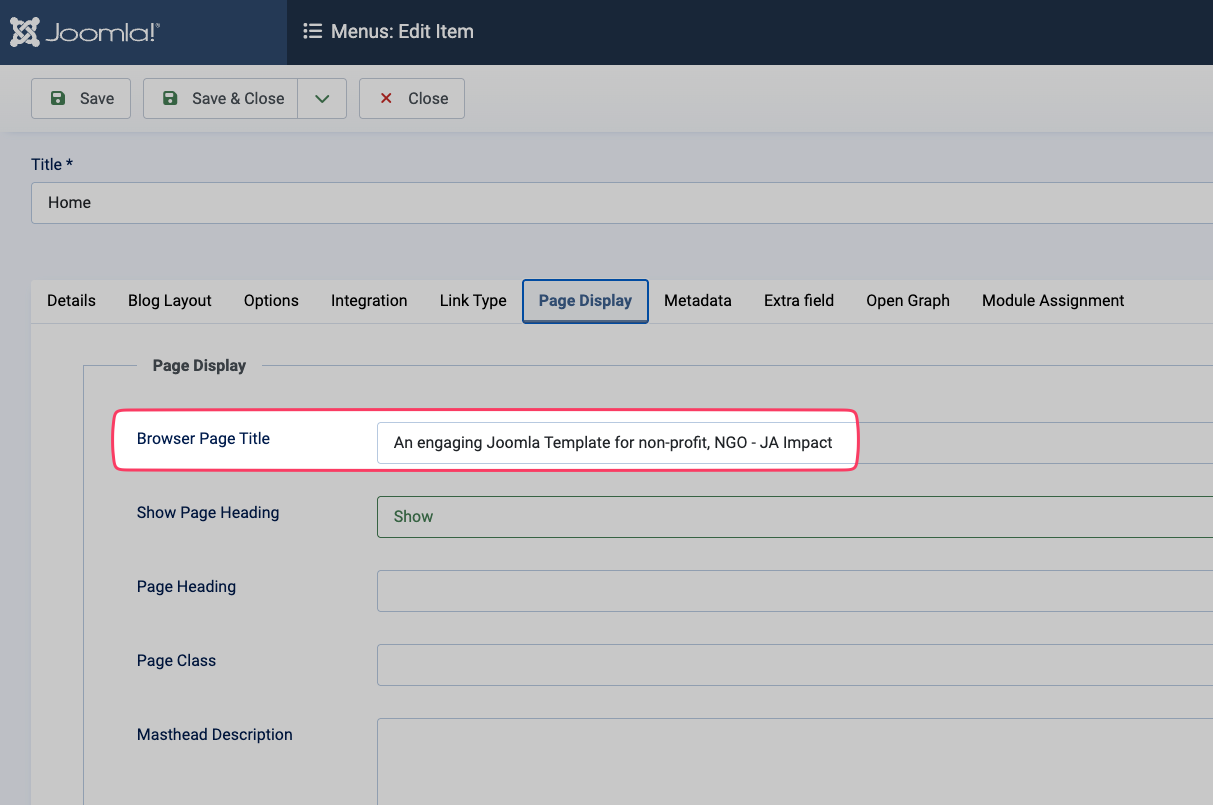1213x805 pixels.
Task: Open the Module Assignment tab
Action: point(1053,301)
